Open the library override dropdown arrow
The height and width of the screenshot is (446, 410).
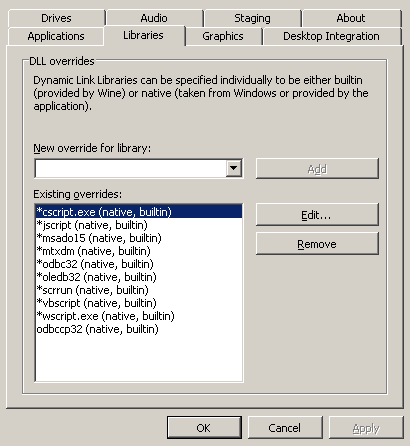[233, 168]
